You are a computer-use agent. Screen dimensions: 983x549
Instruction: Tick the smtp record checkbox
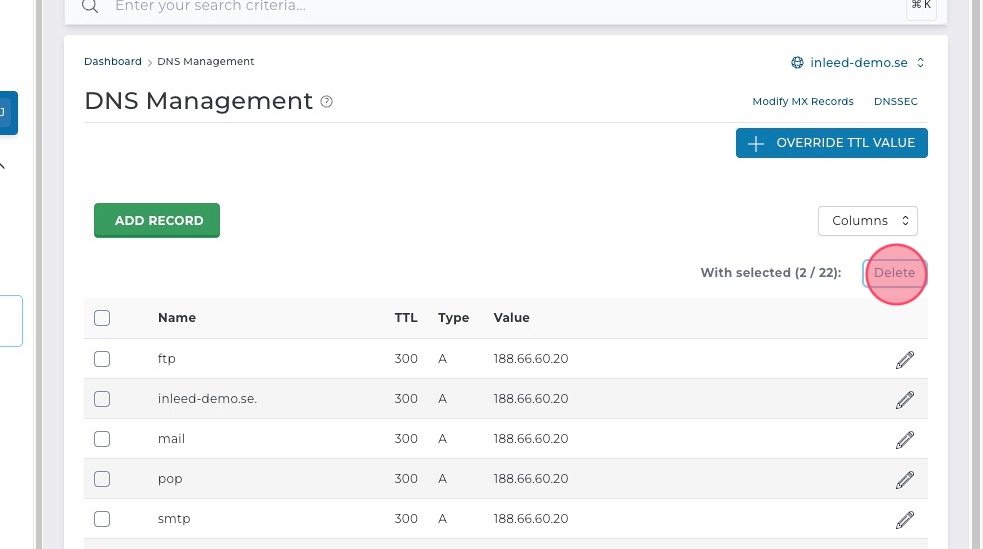[102, 519]
